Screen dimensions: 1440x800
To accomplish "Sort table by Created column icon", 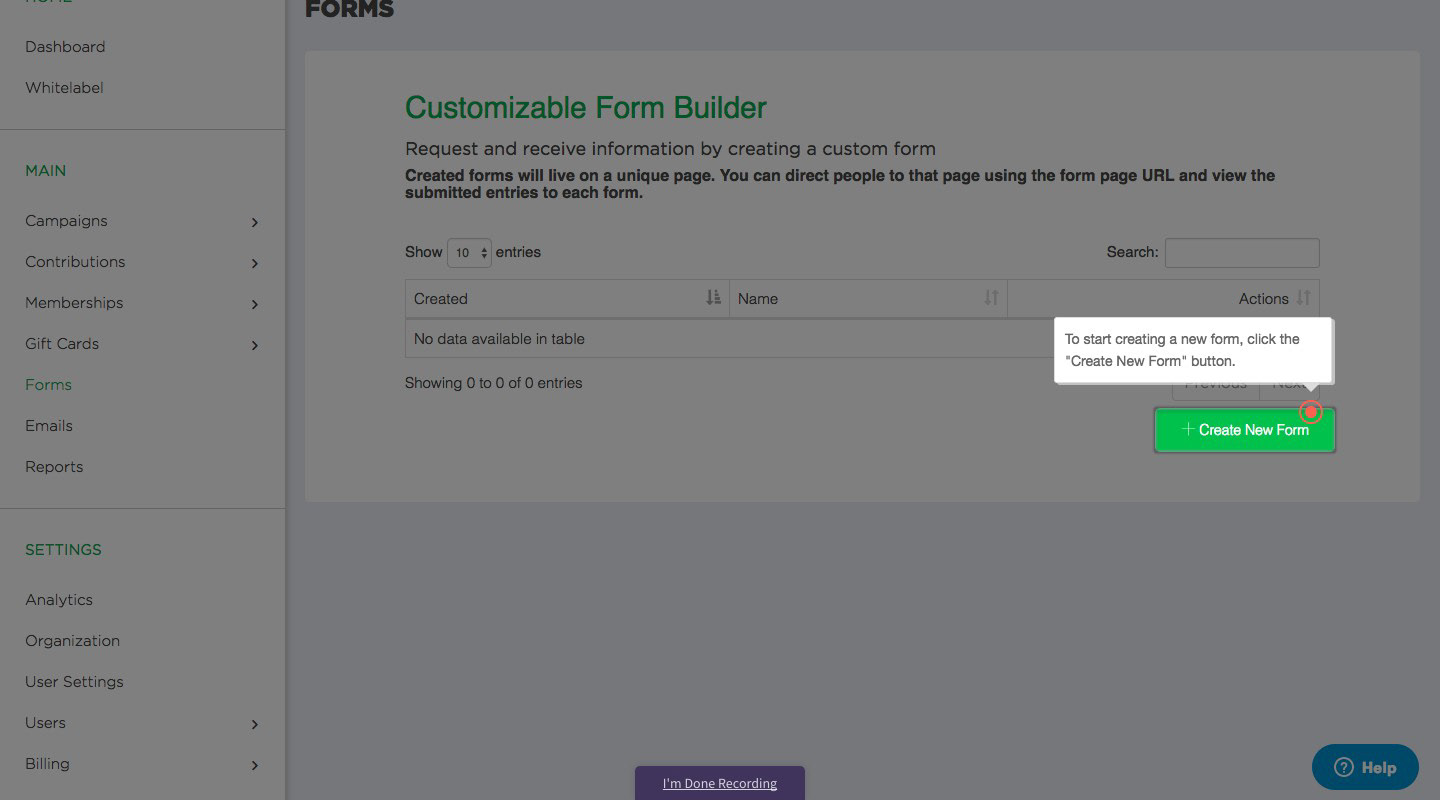I will pyautogui.click(x=713, y=298).
